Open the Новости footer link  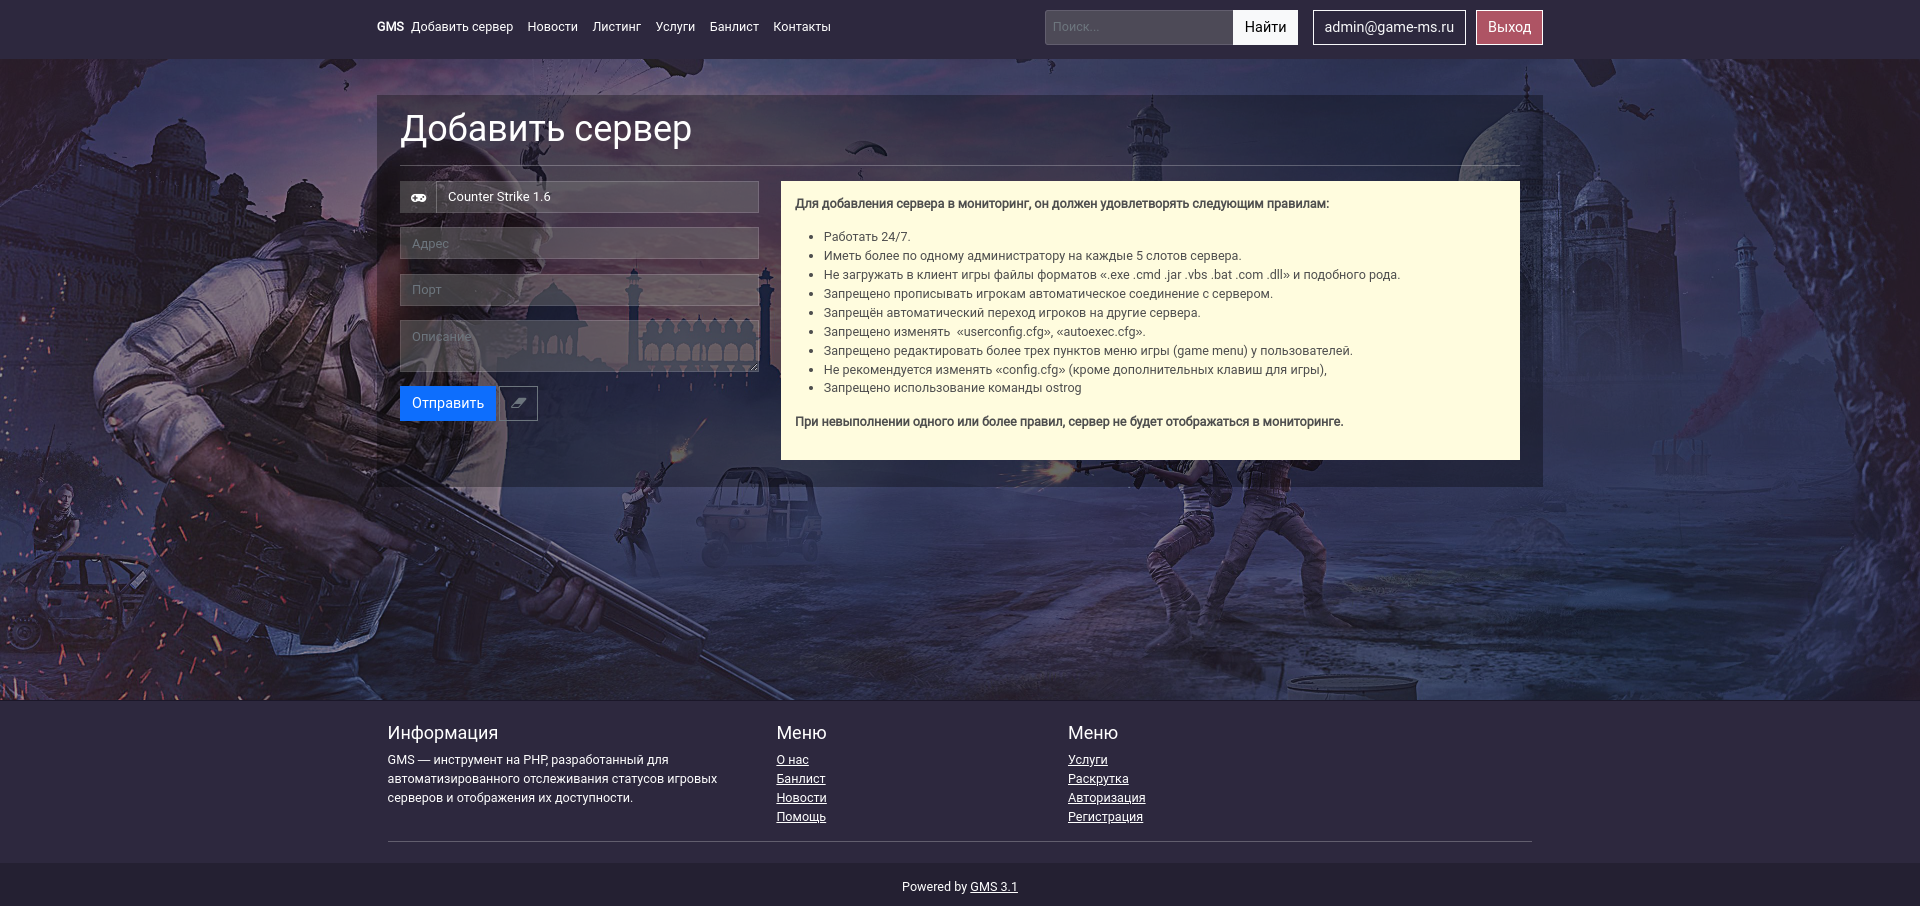pyautogui.click(x=801, y=798)
